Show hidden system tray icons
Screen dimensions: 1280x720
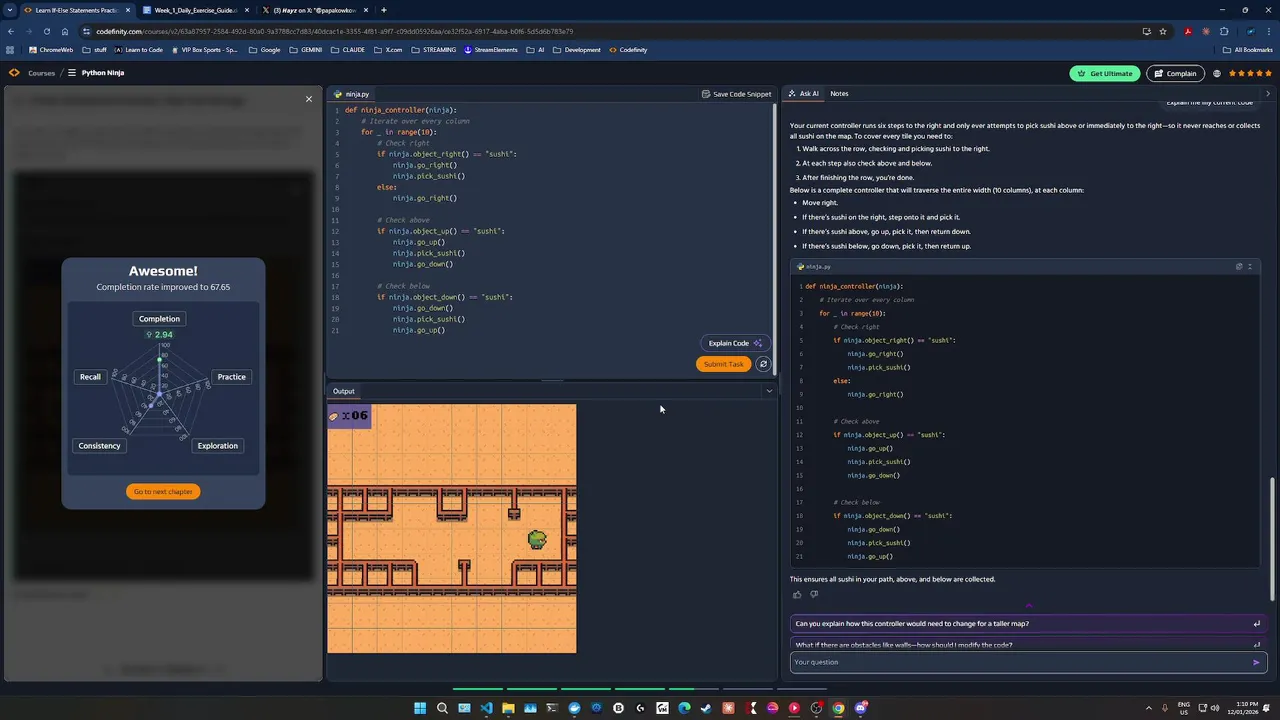coord(1149,708)
